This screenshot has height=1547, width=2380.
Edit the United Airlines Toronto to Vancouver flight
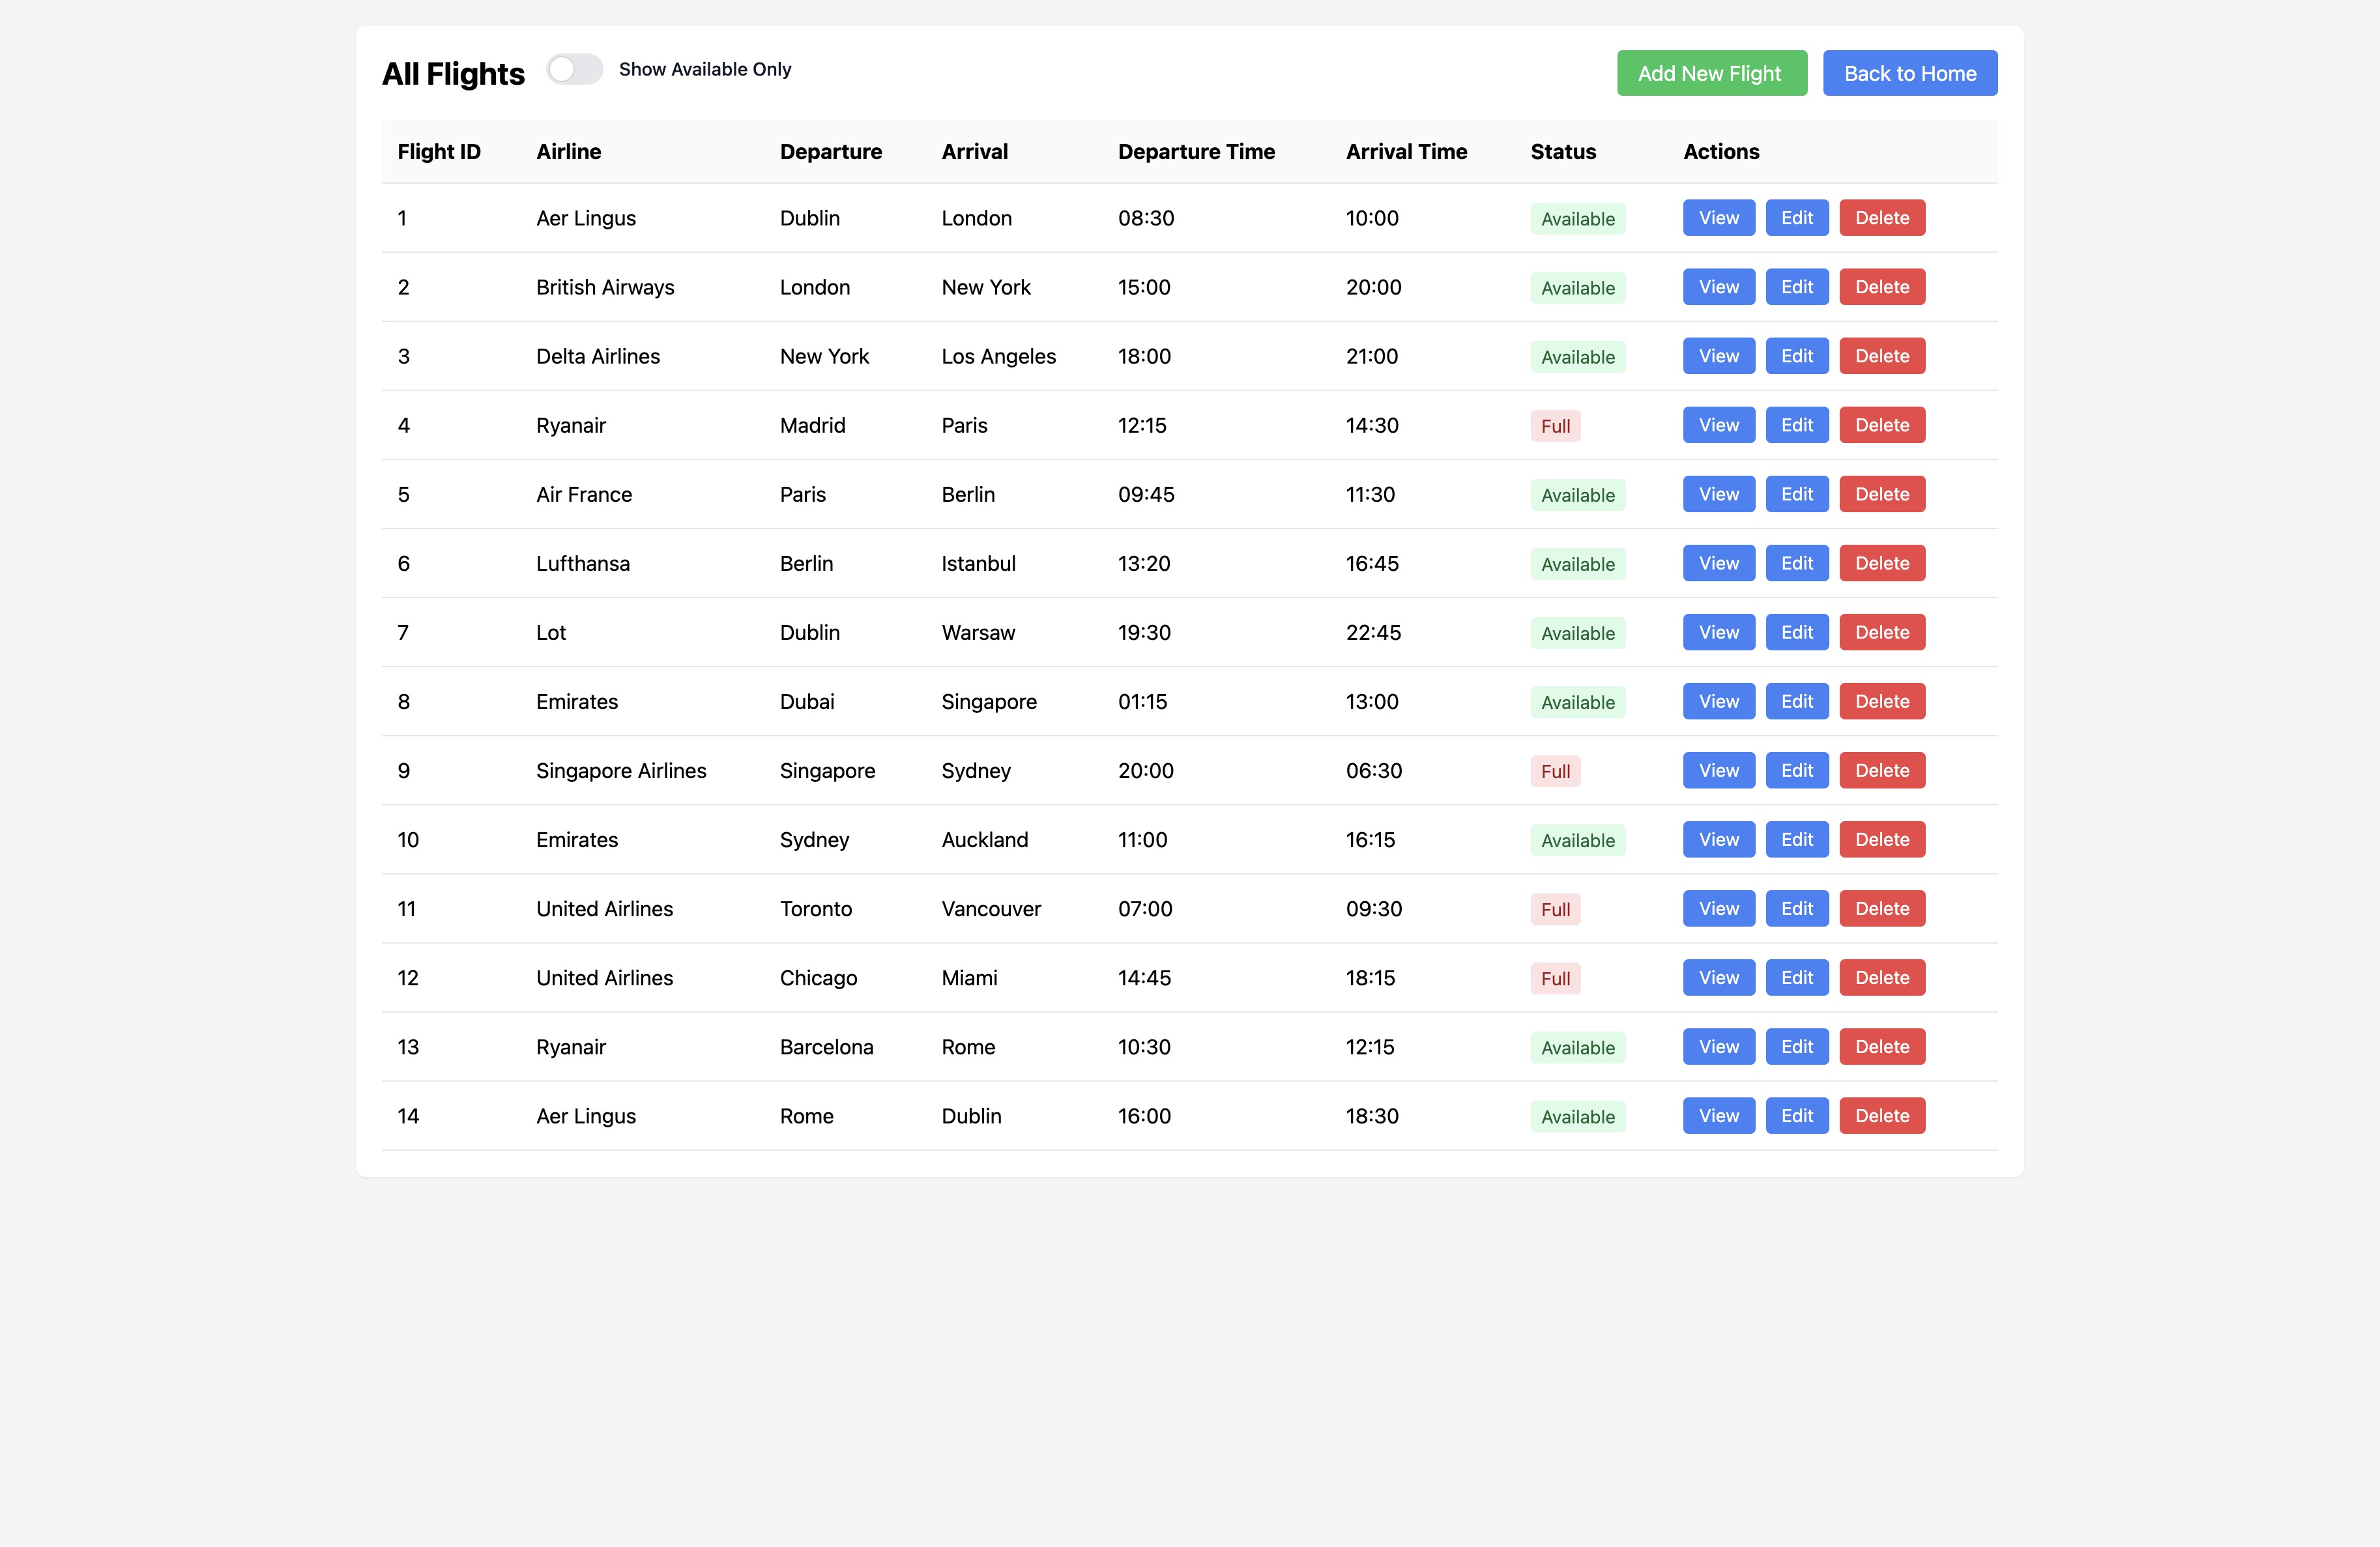point(1796,908)
